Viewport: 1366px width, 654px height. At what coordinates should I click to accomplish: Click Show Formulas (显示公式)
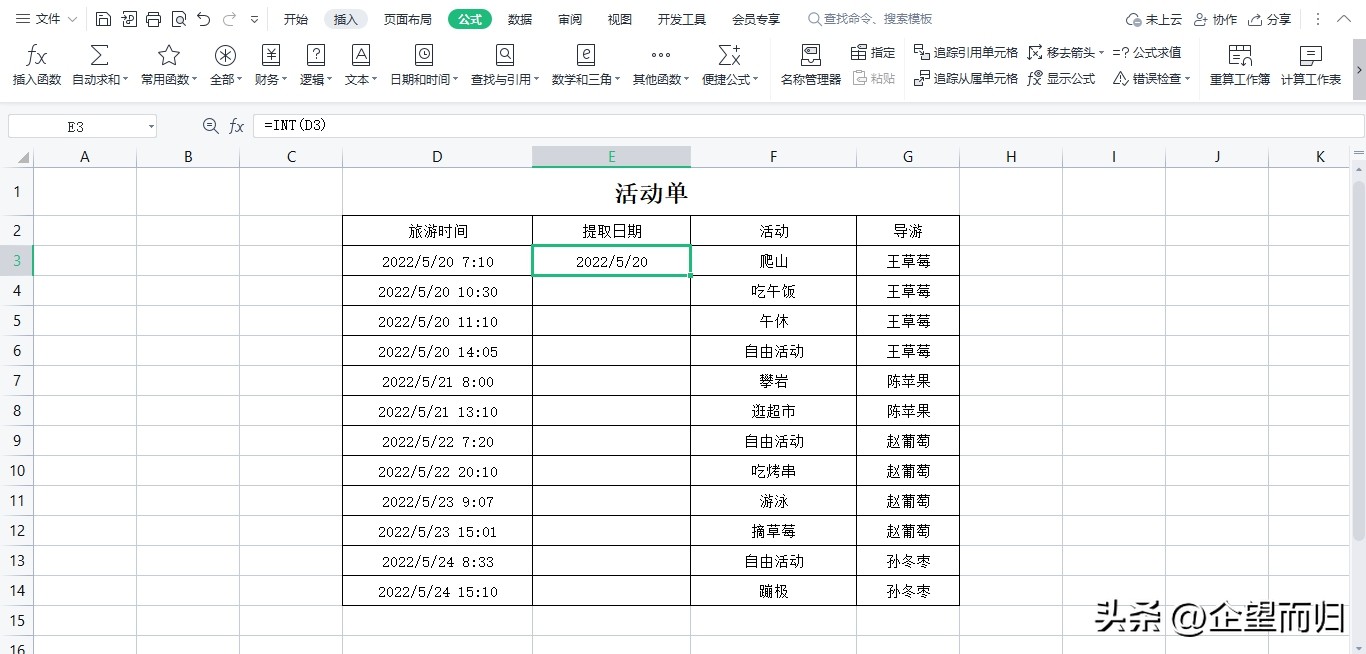(1061, 78)
